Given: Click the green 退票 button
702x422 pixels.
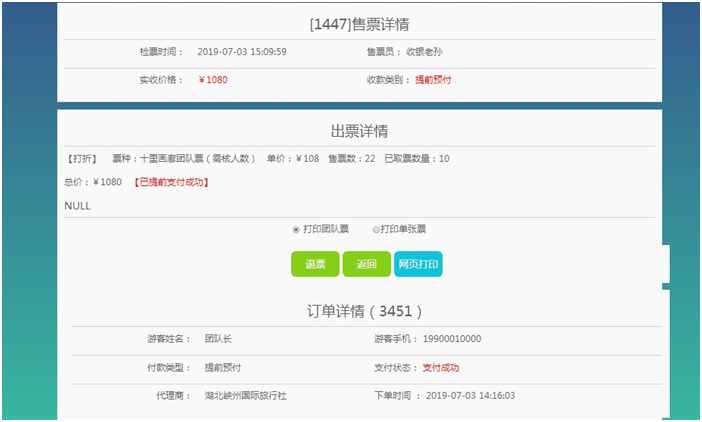Looking at the screenshot, I should pos(315,264).
